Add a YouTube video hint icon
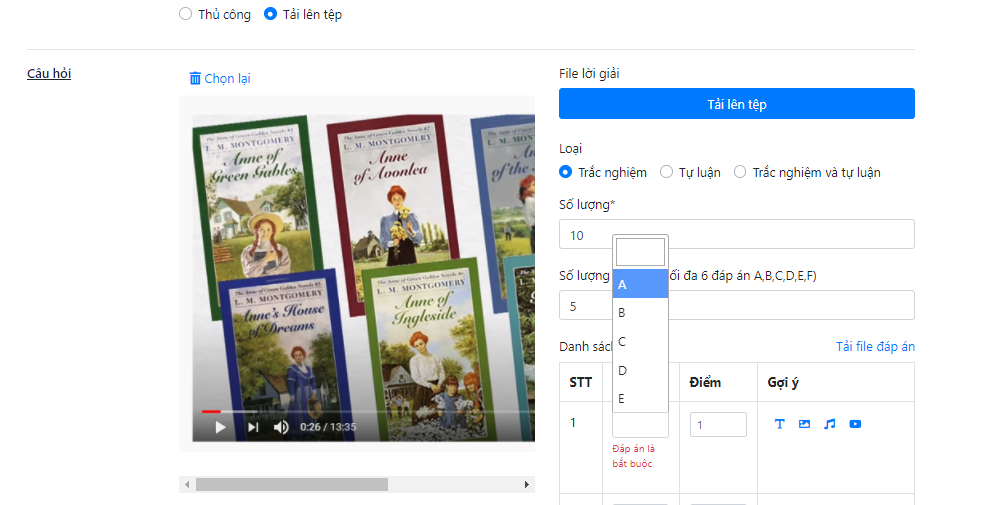The height and width of the screenshot is (505, 999). coord(855,424)
